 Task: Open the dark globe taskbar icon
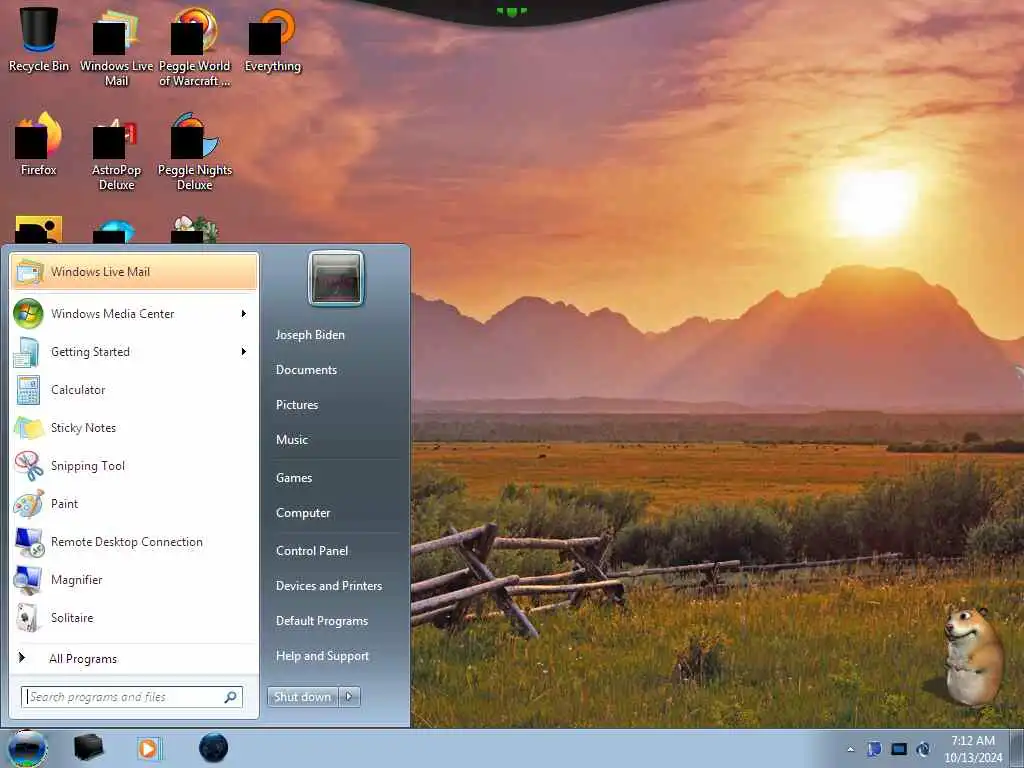(214, 748)
